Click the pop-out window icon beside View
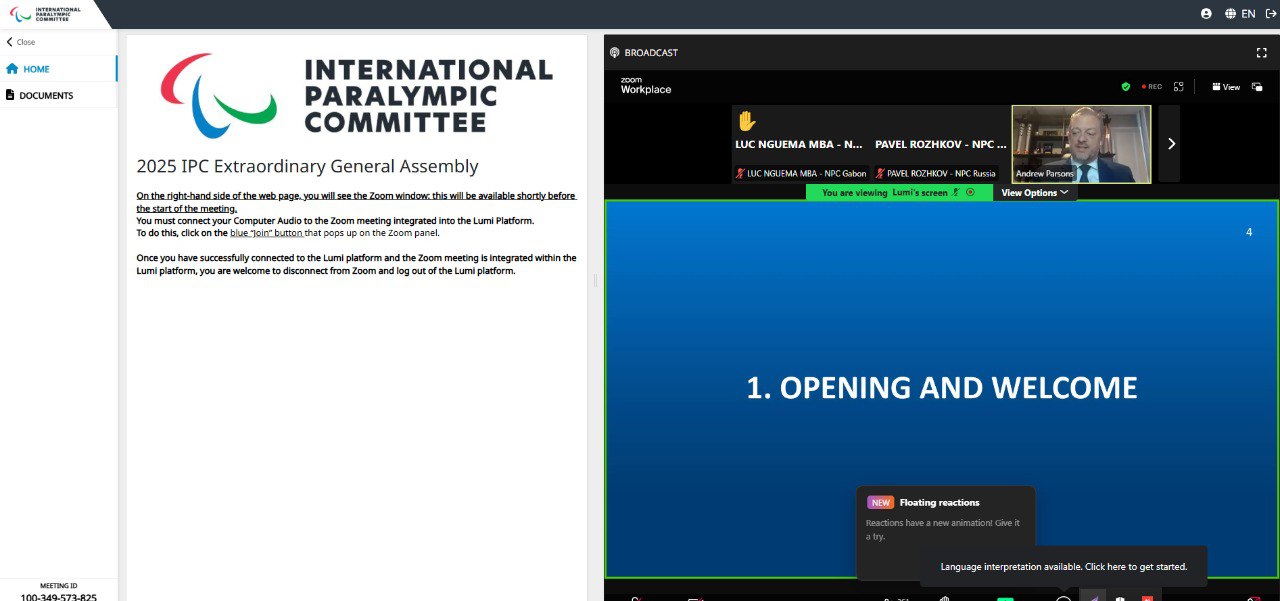 click(x=1256, y=87)
